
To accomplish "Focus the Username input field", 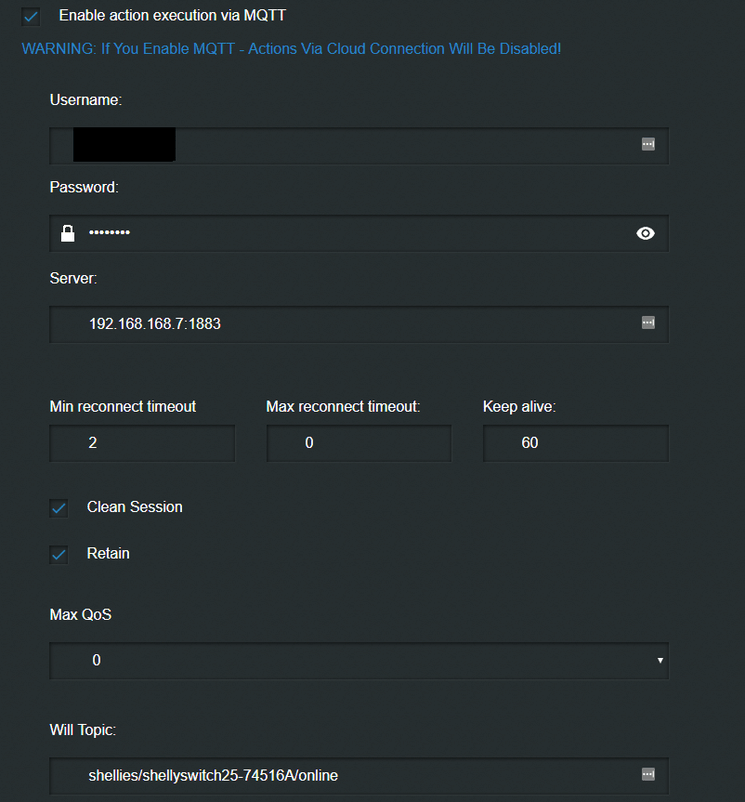I will pyautogui.click(x=359, y=146).
